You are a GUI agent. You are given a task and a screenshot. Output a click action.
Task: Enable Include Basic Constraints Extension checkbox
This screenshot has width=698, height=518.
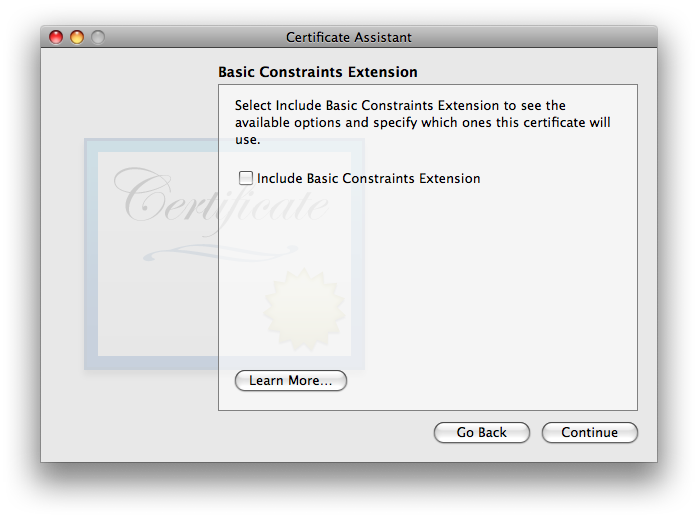246,178
